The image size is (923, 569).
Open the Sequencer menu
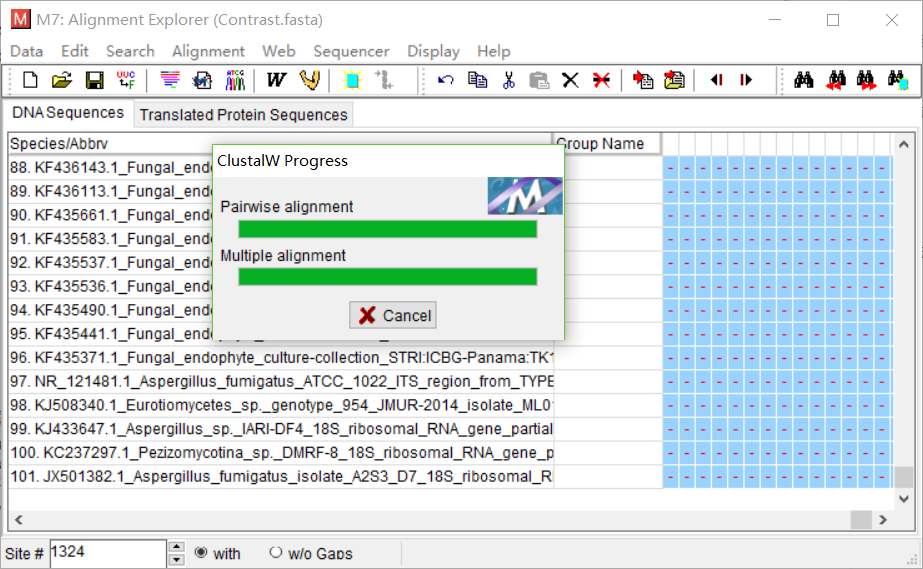(x=351, y=51)
